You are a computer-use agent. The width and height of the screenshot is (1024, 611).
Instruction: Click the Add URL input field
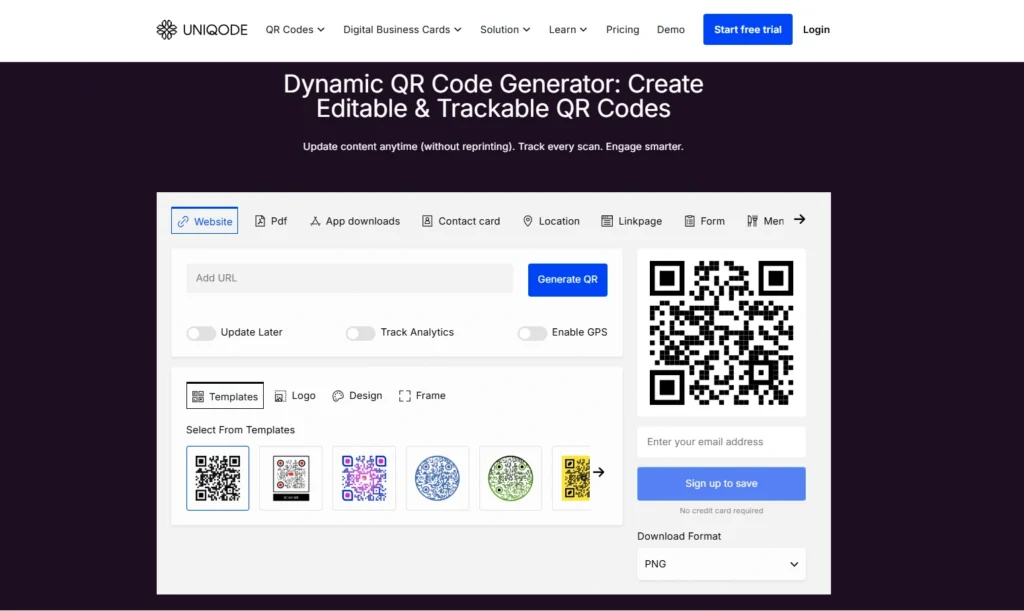point(349,278)
